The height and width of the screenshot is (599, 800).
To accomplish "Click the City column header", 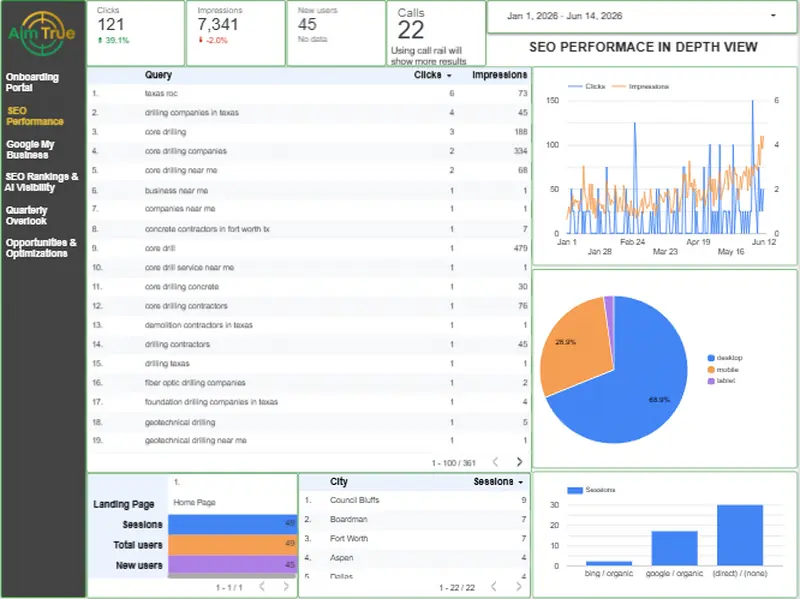I will pos(339,482).
